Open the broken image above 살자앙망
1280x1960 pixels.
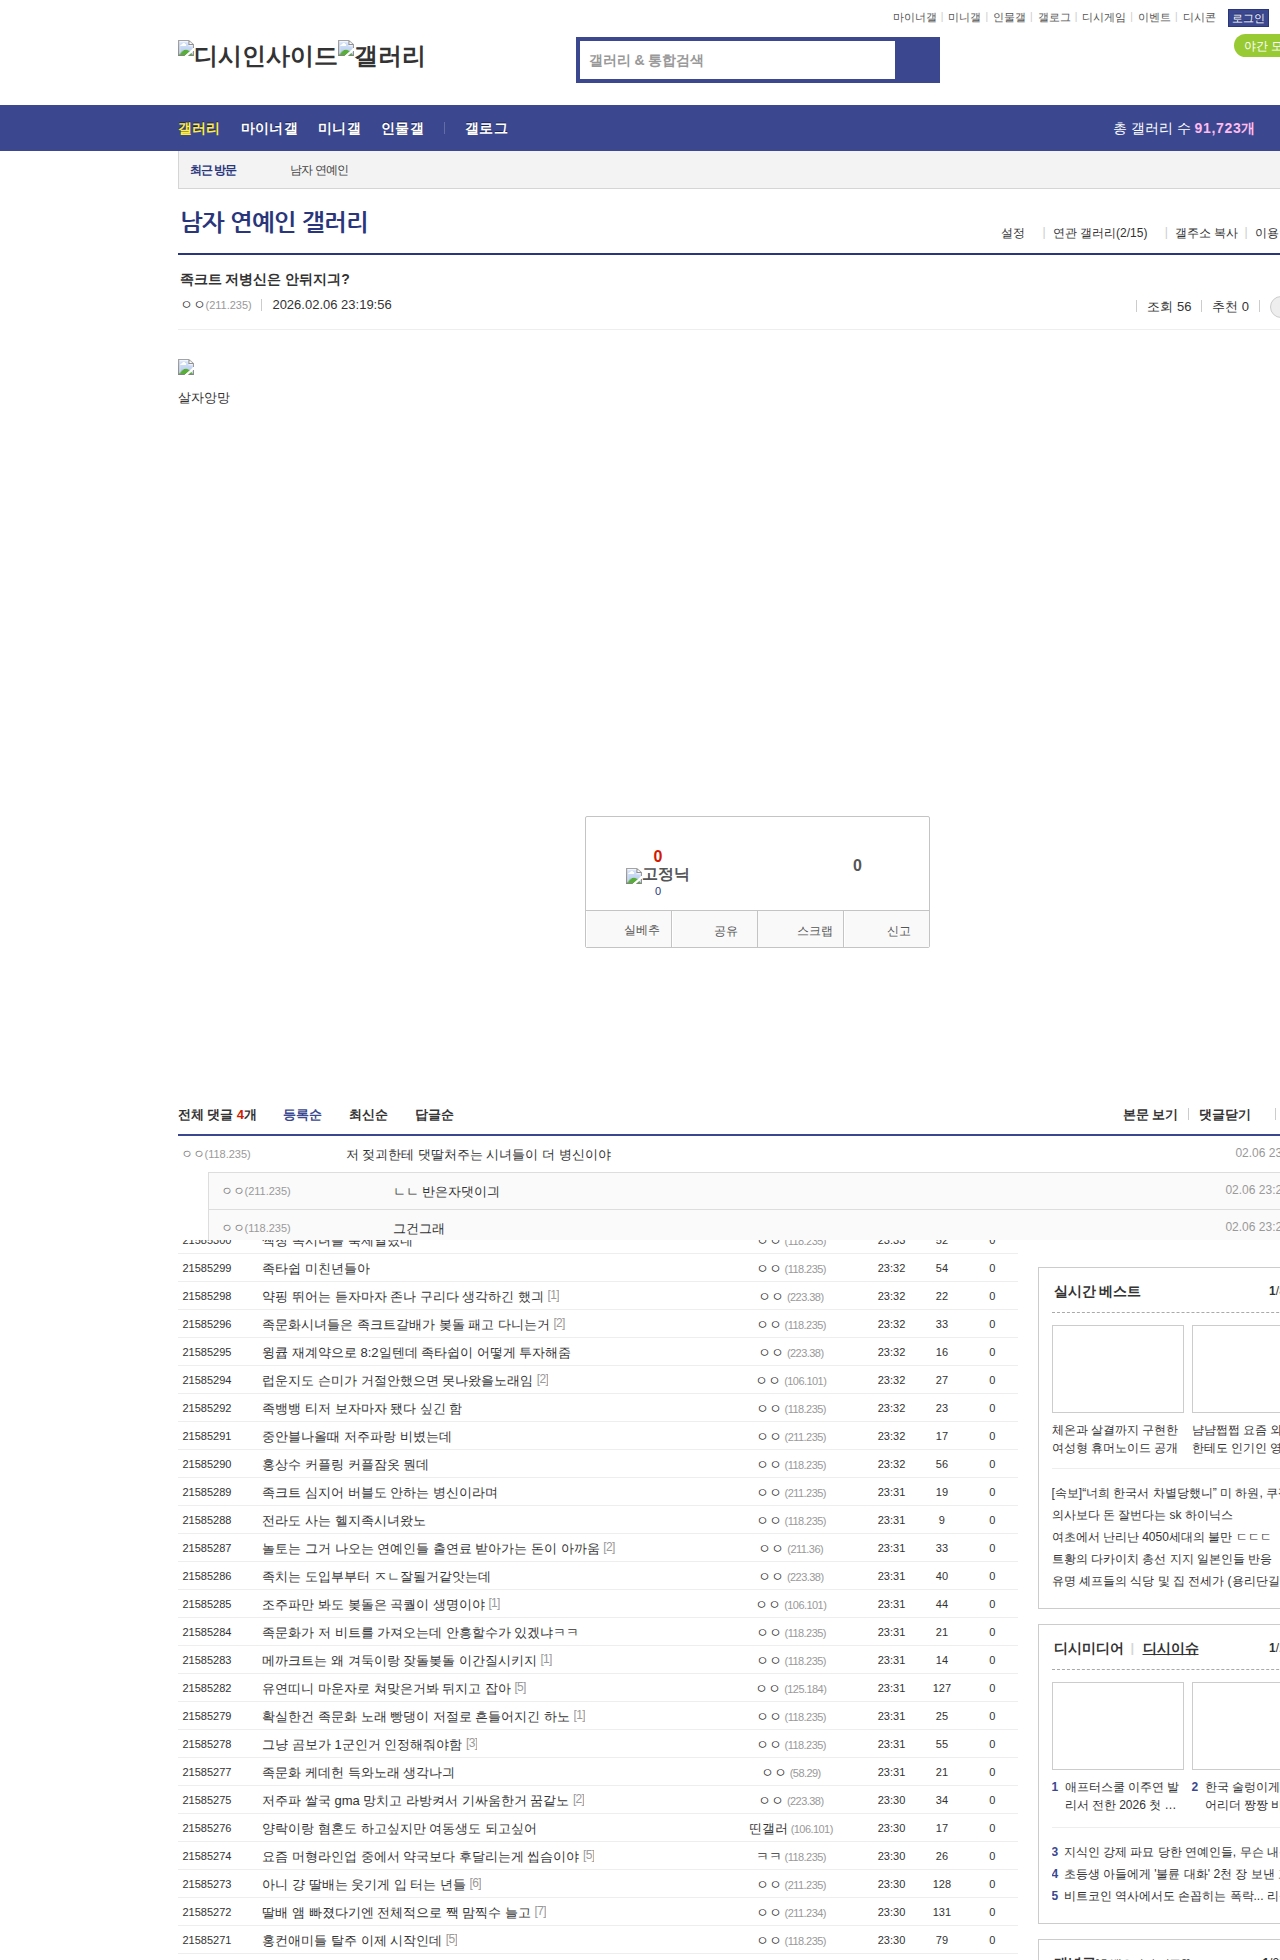pos(186,368)
